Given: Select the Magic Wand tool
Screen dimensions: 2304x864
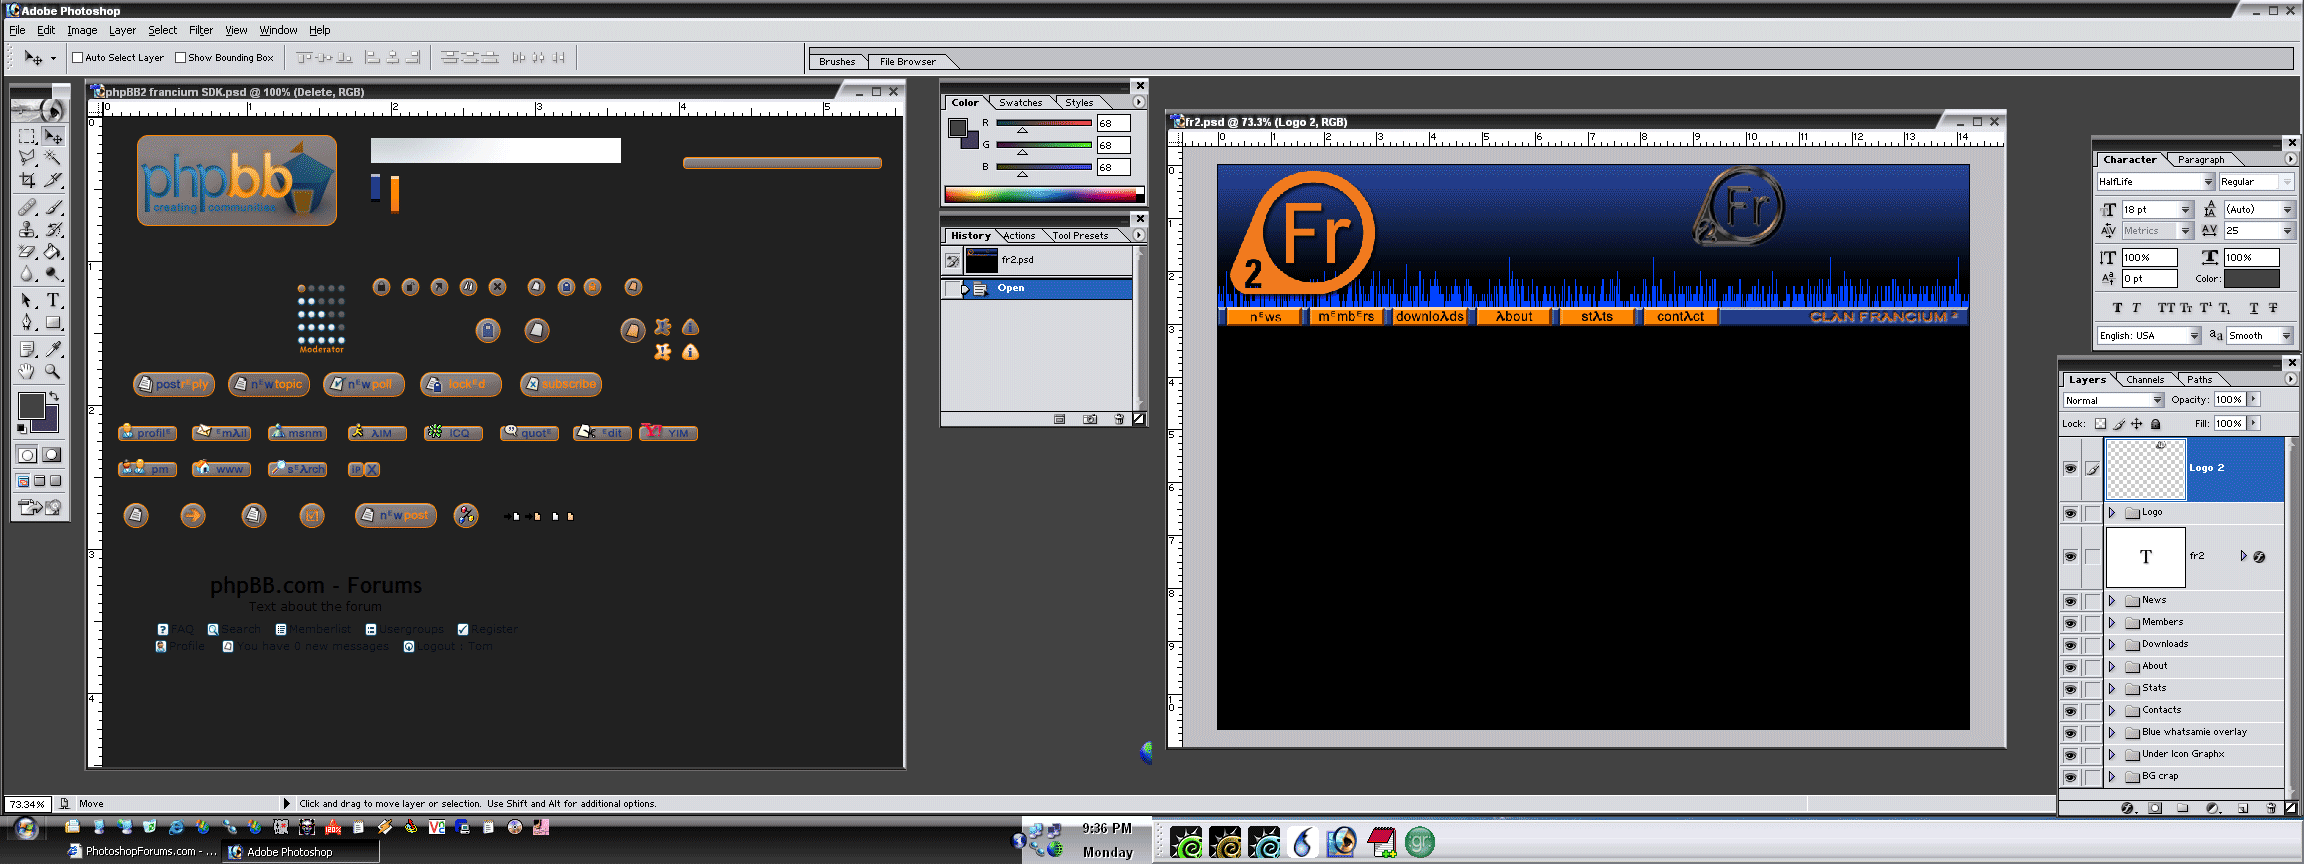Looking at the screenshot, I should (53, 157).
